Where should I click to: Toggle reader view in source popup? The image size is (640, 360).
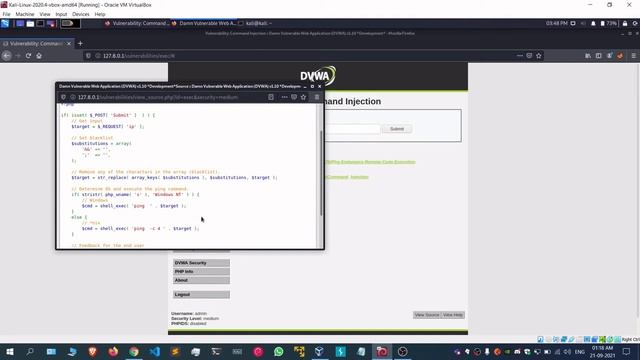tap(271, 97)
